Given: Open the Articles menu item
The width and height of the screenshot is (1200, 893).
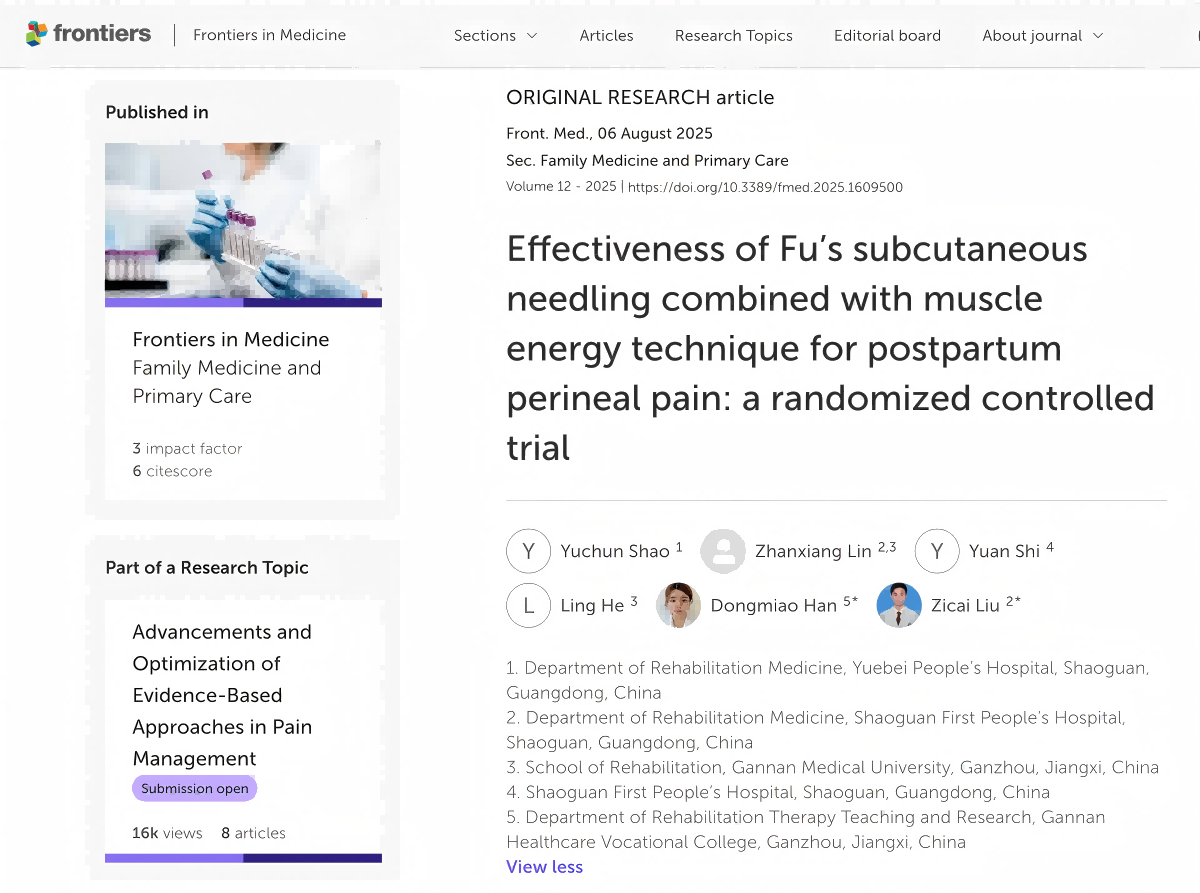Looking at the screenshot, I should 606,36.
